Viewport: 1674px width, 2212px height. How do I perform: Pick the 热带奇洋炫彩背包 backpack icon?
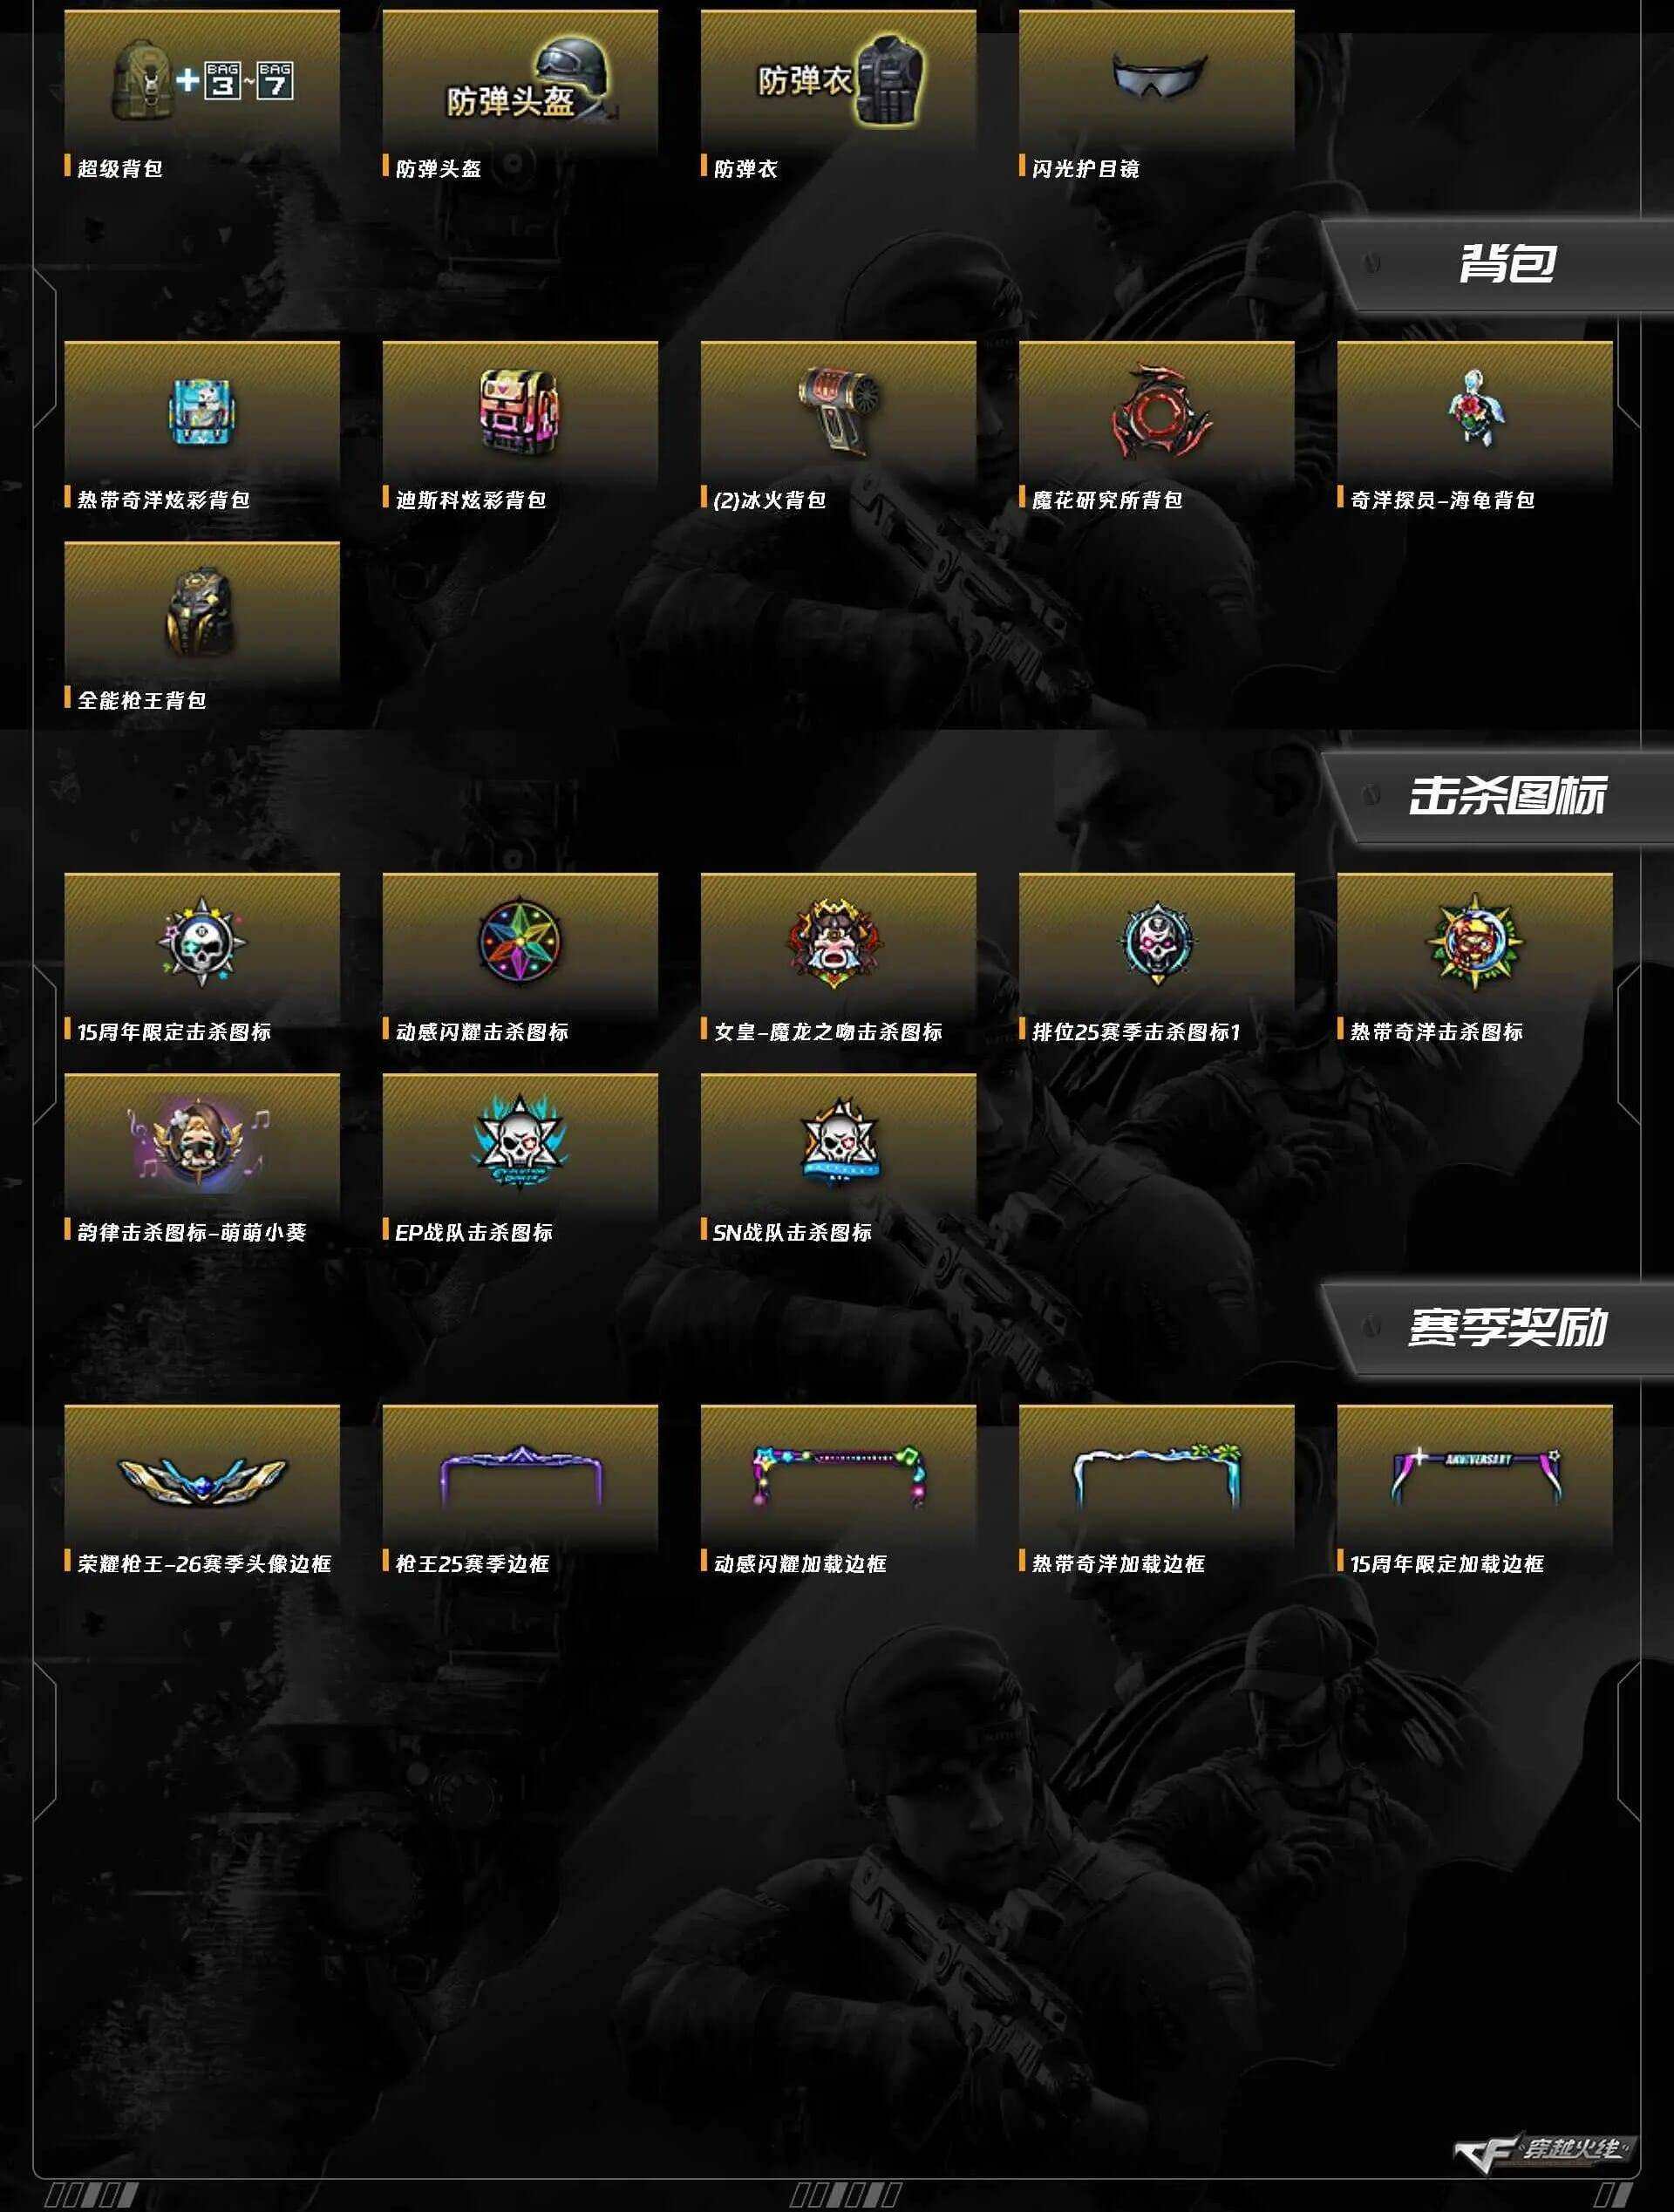pyautogui.click(x=202, y=412)
